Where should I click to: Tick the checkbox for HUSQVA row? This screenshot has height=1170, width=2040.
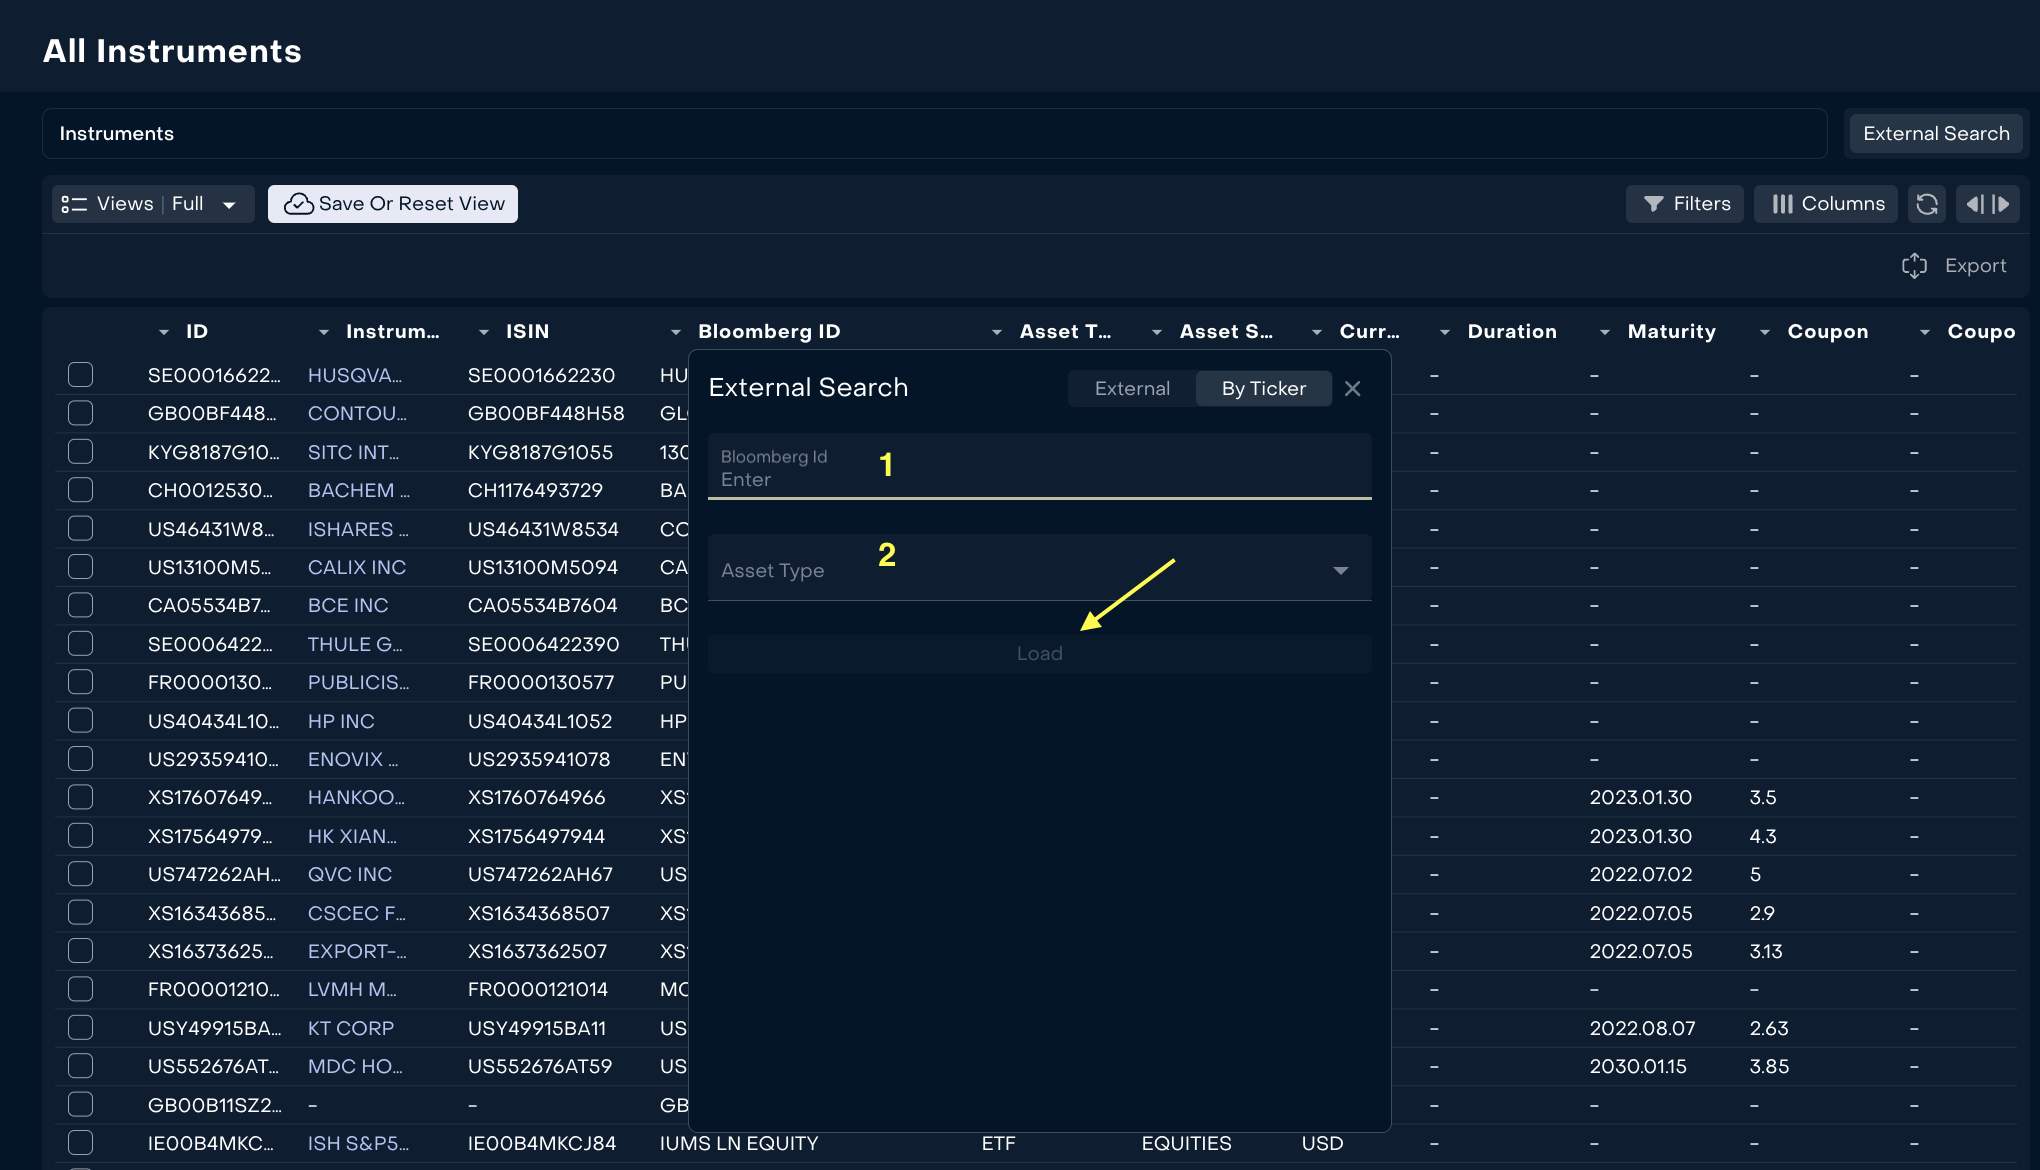[x=80, y=375]
